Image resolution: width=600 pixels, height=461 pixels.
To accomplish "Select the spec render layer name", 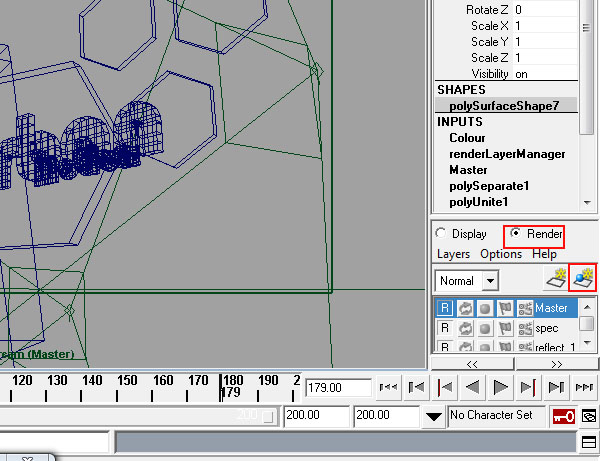I will point(546,329).
